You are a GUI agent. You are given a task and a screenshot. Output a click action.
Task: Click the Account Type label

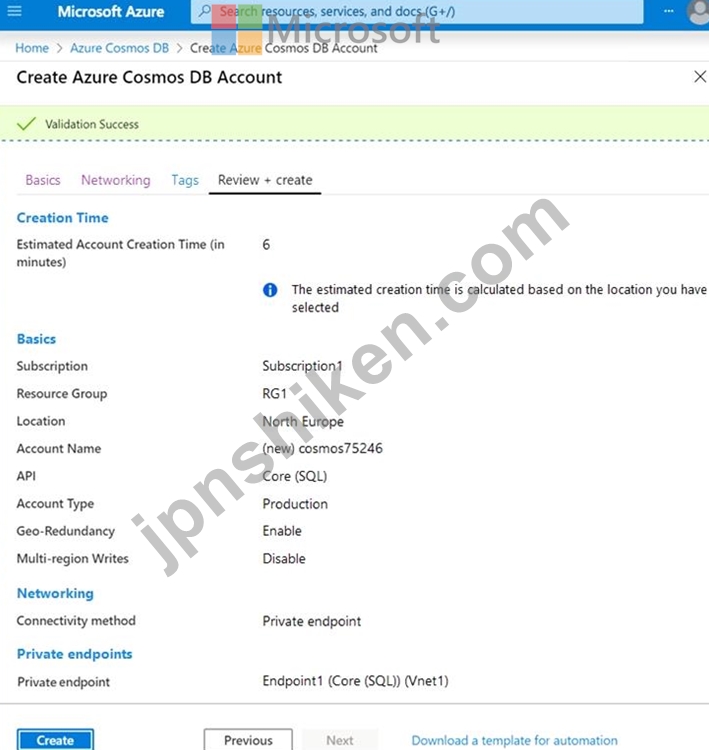coord(55,504)
